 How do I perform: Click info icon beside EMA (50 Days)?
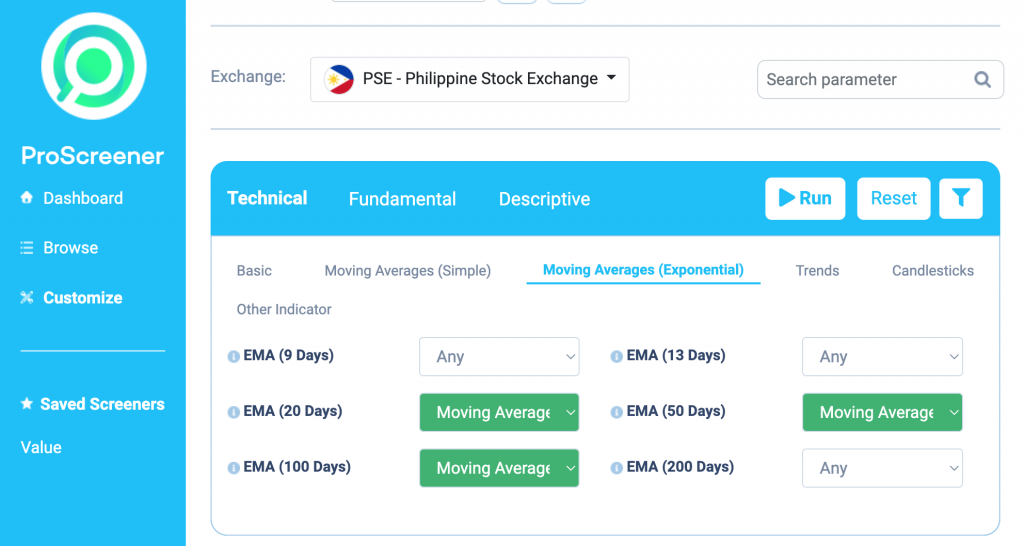tap(616, 412)
